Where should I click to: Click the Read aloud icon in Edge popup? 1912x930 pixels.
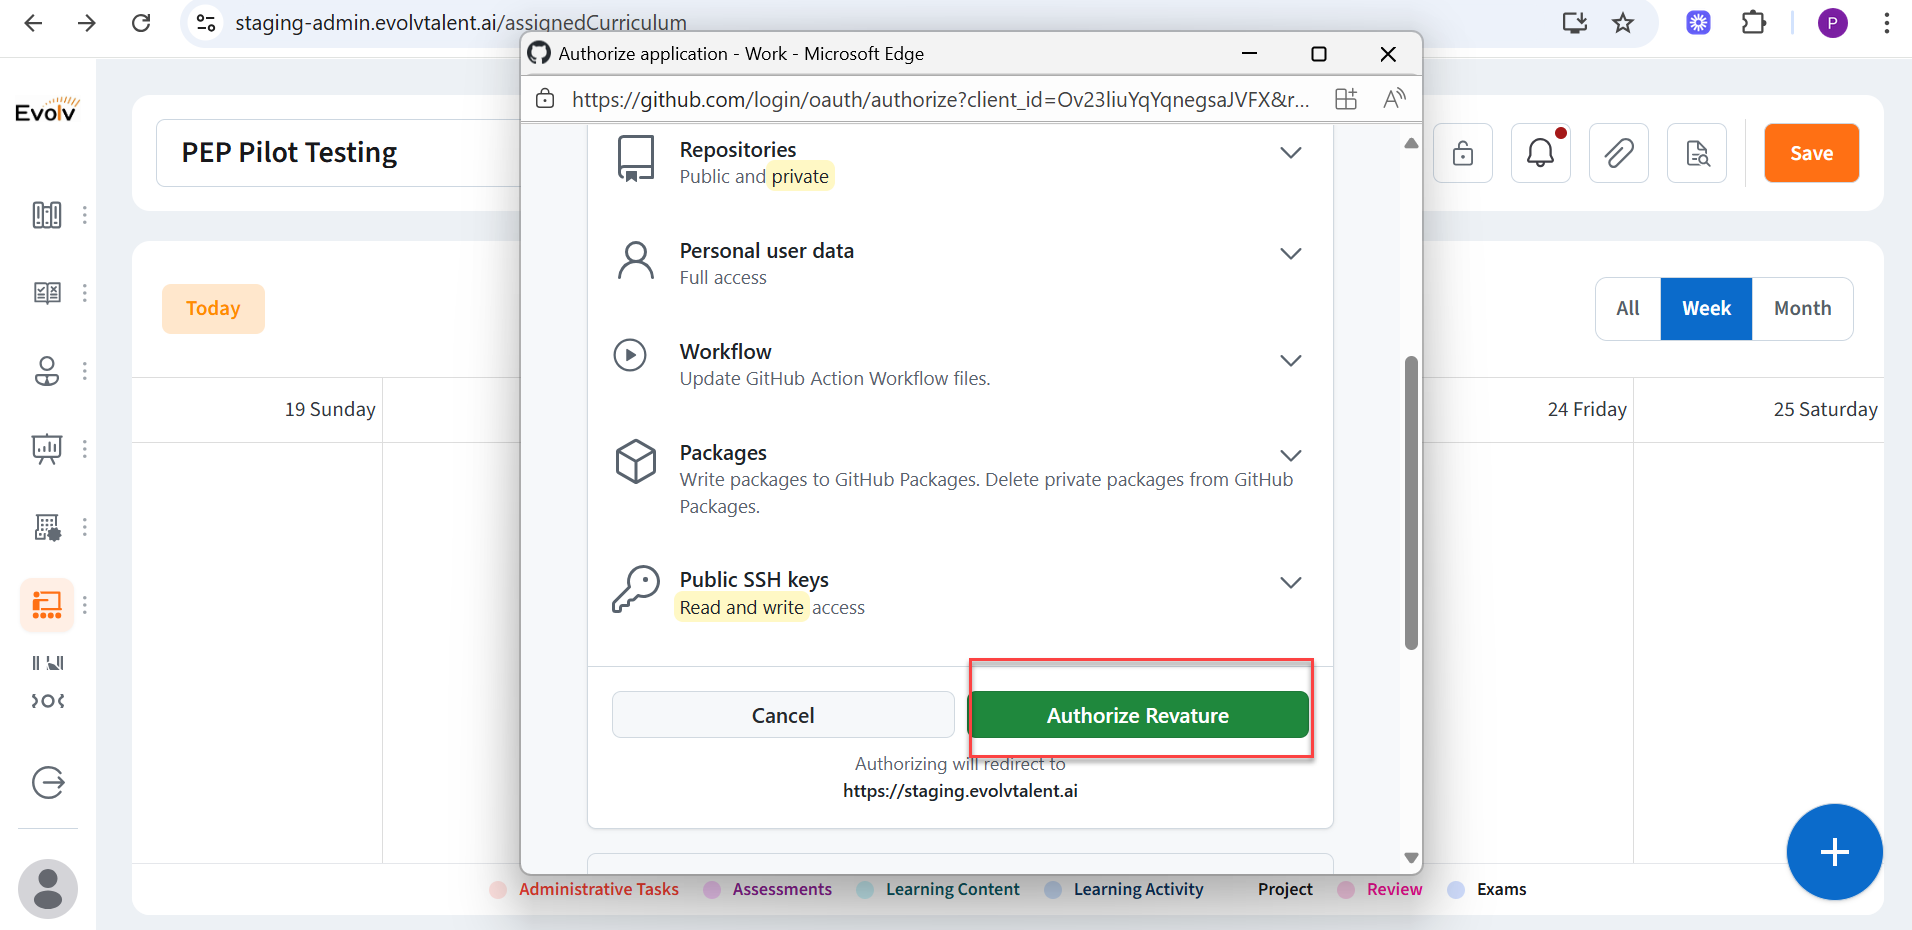(x=1394, y=99)
